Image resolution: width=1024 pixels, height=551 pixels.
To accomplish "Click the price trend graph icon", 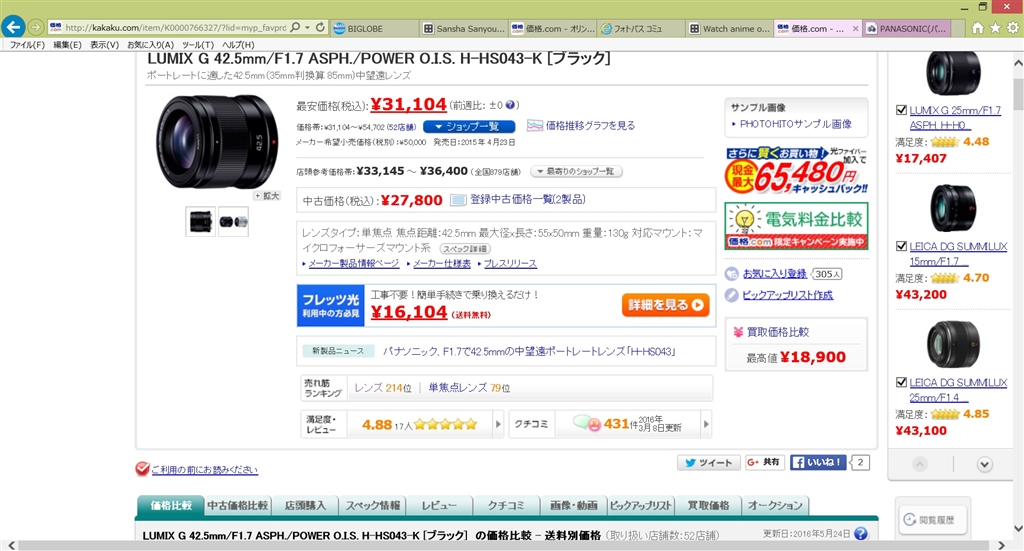I will [x=535, y=125].
